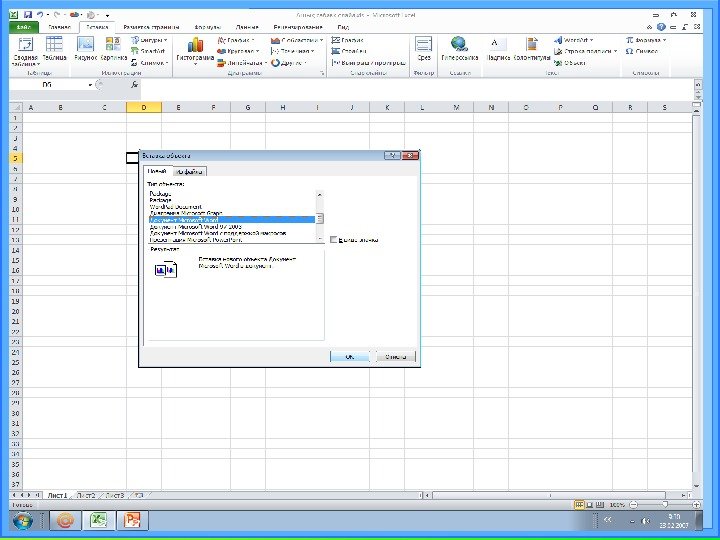Switch to Page Break Preview in status bar
The height and width of the screenshot is (540, 720).
pyautogui.click(x=600, y=505)
